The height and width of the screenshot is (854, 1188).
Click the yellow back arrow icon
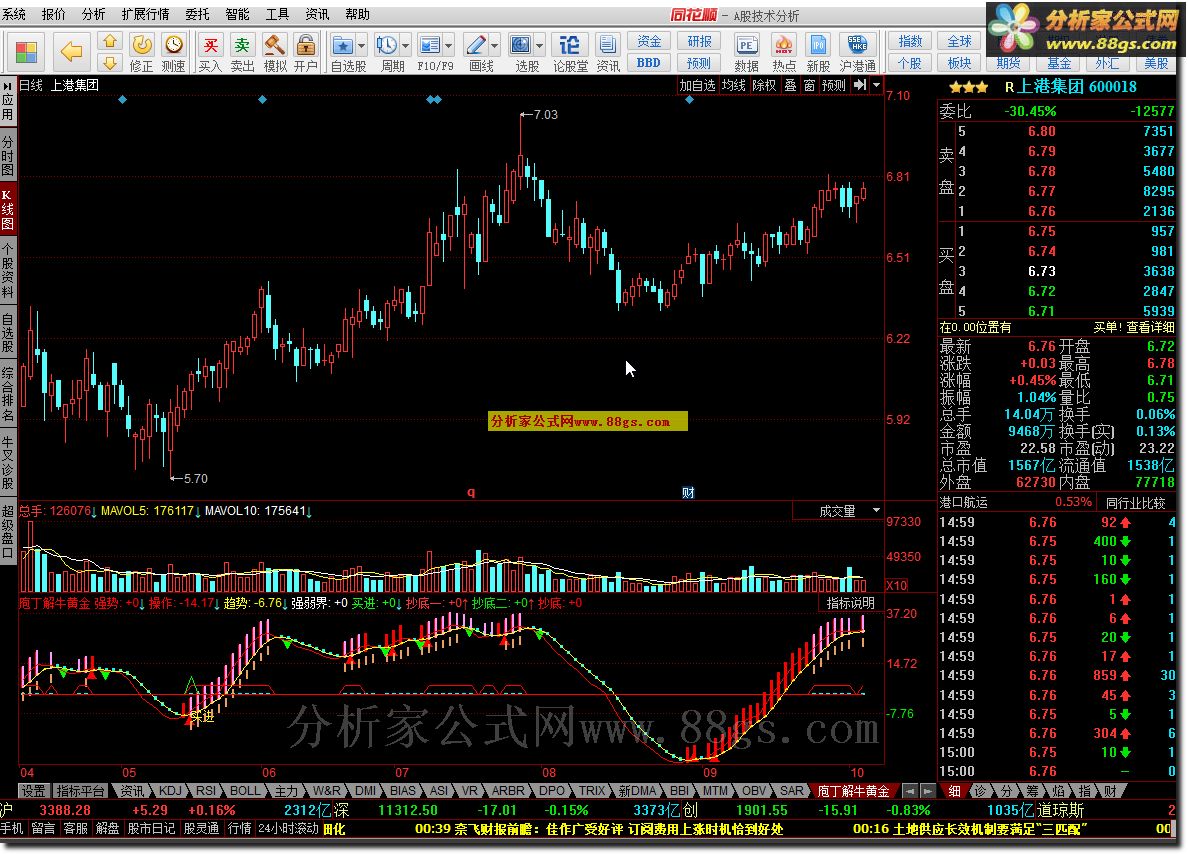point(70,52)
